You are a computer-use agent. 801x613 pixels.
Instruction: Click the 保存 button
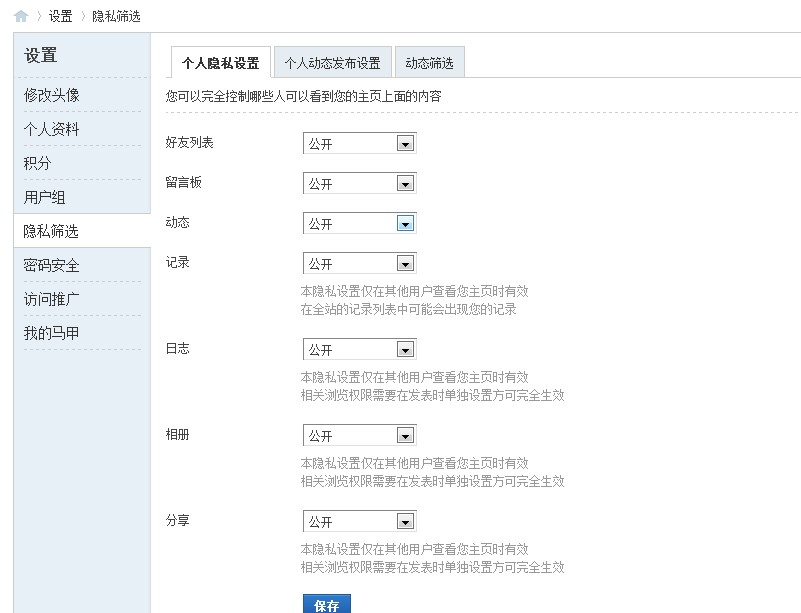326,605
